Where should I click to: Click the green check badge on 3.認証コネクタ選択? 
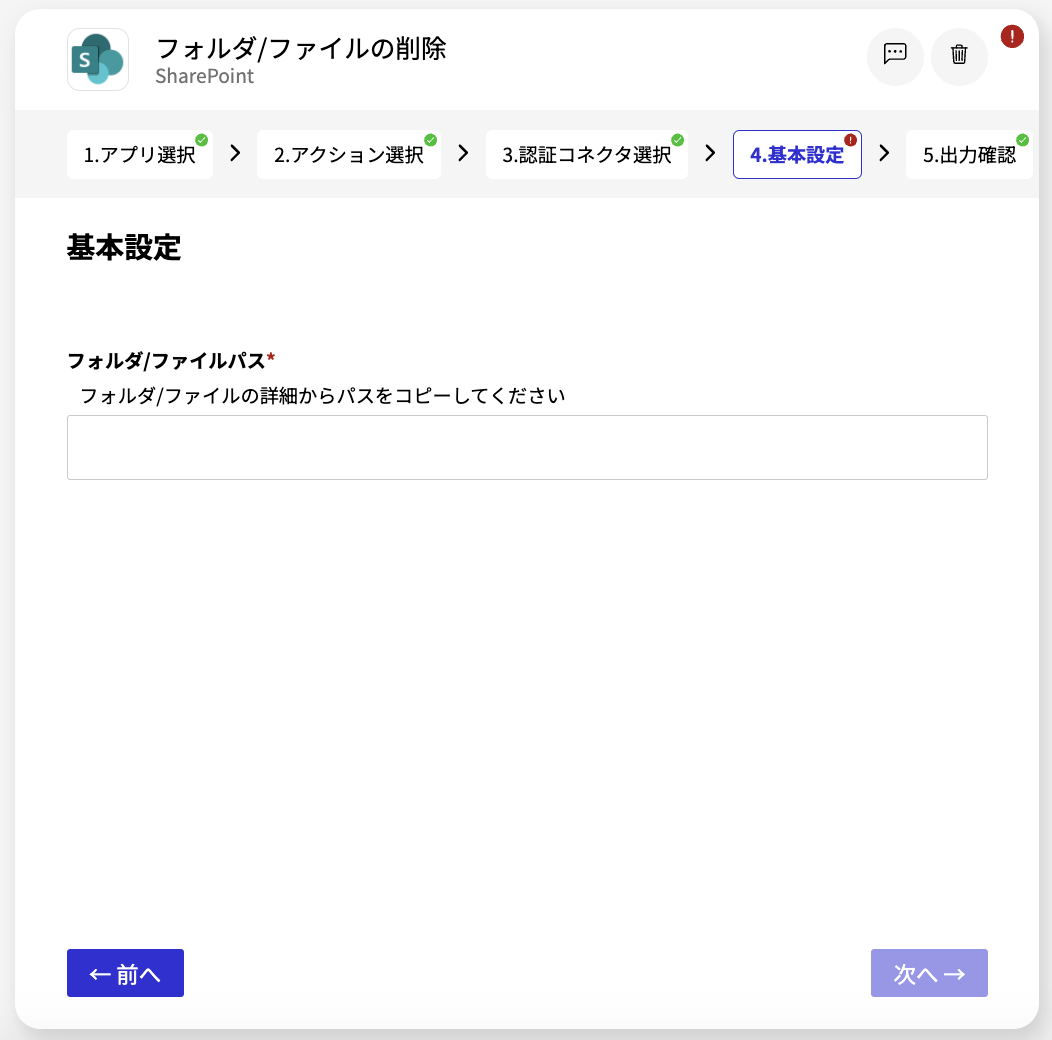678,140
